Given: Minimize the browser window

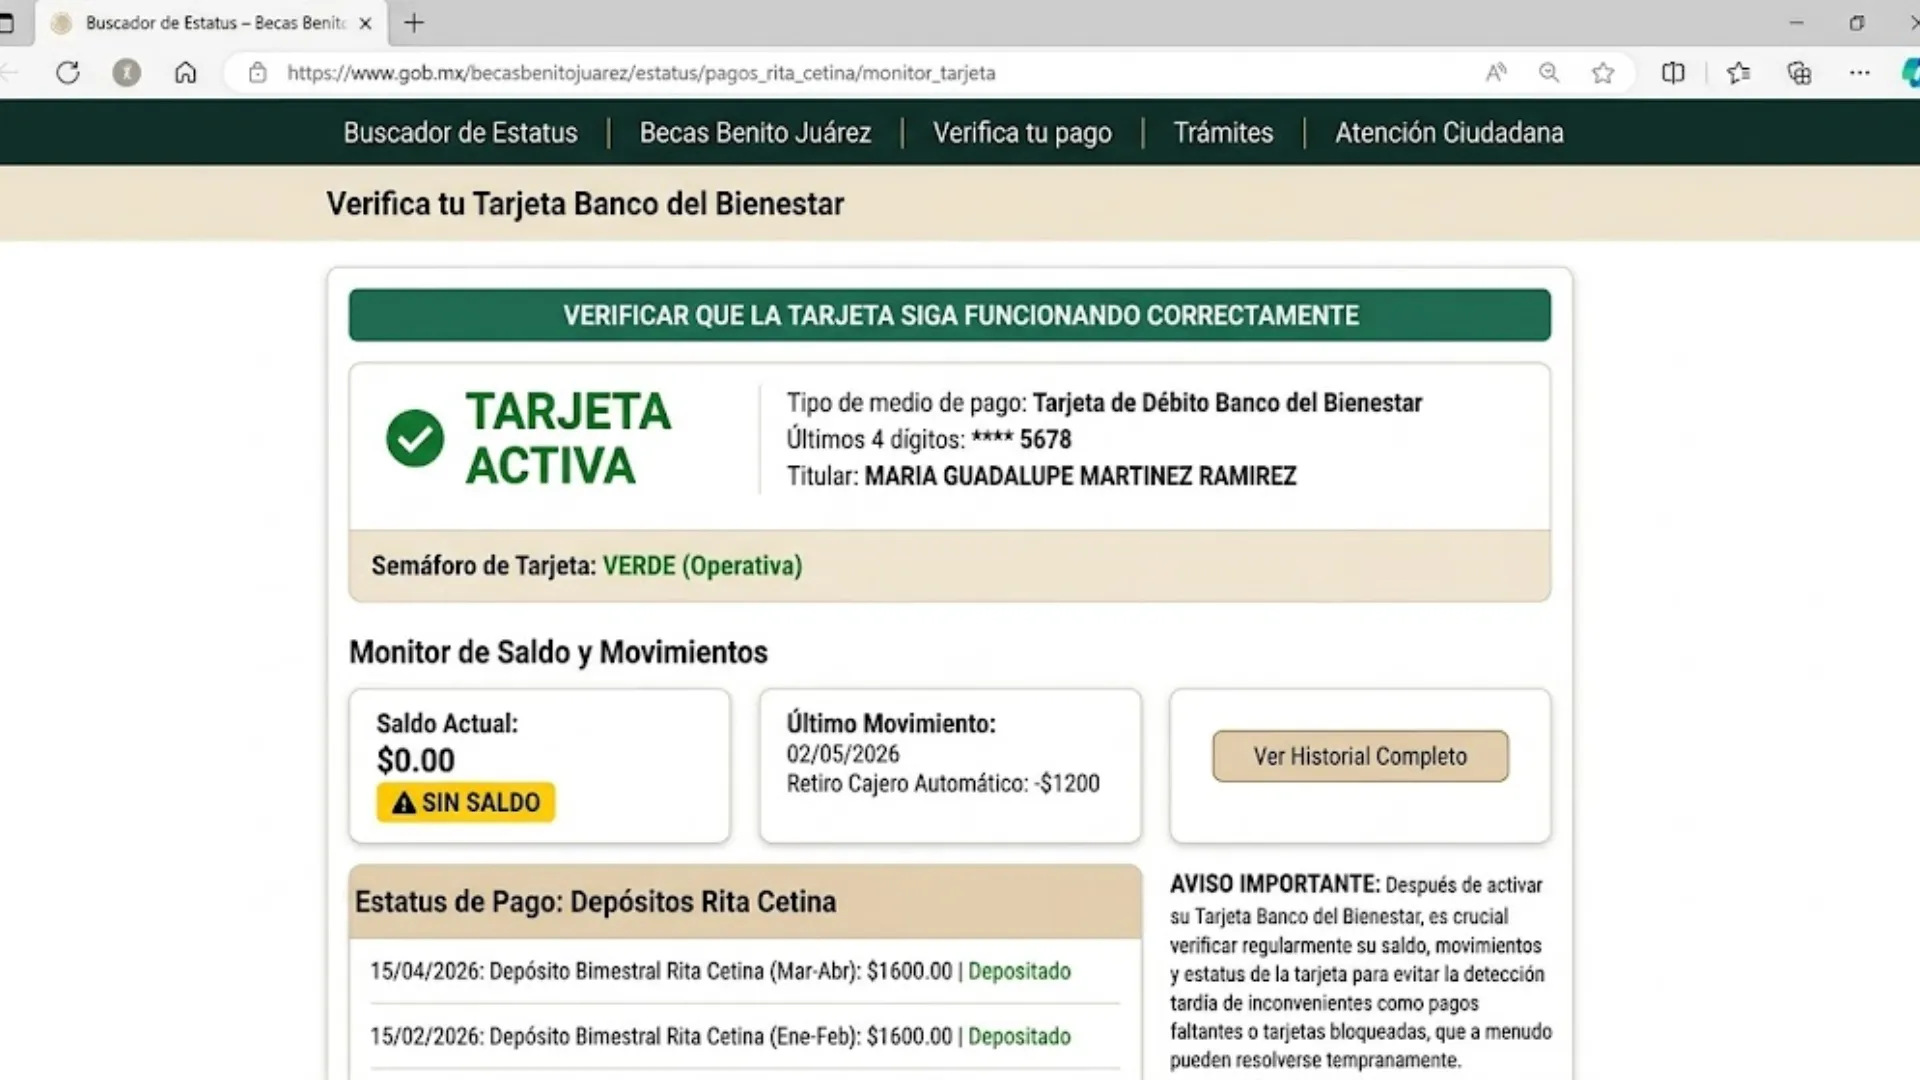Looking at the screenshot, I should tap(1796, 22).
